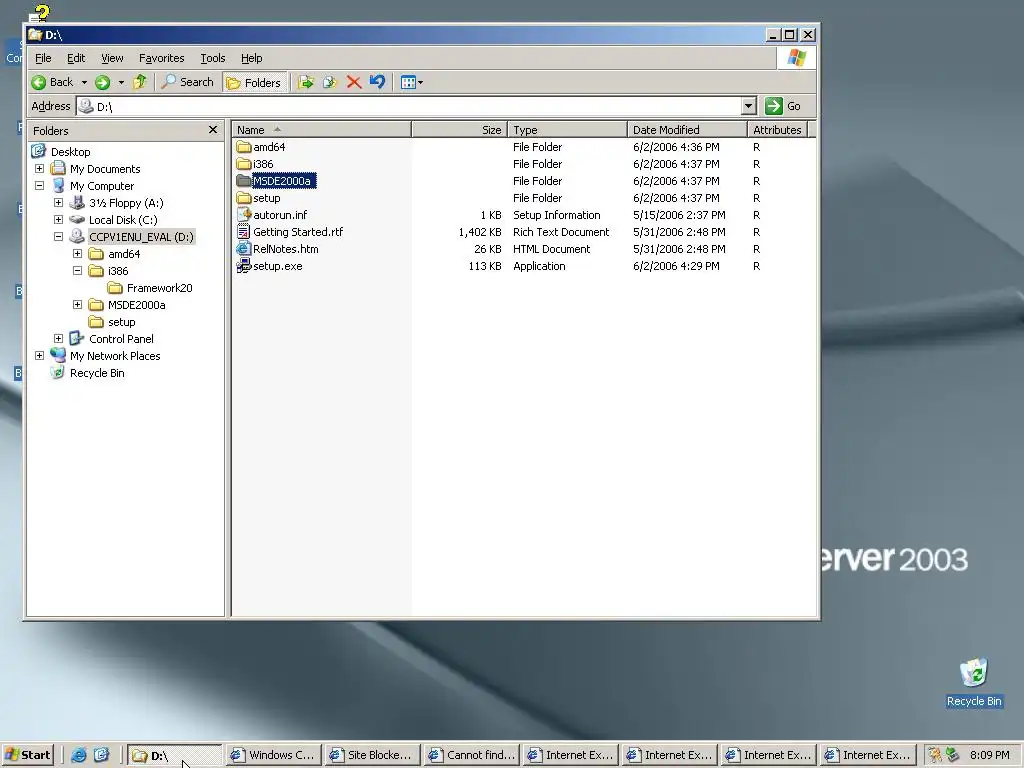Select Getting Started.rtf file icon

(x=244, y=232)
